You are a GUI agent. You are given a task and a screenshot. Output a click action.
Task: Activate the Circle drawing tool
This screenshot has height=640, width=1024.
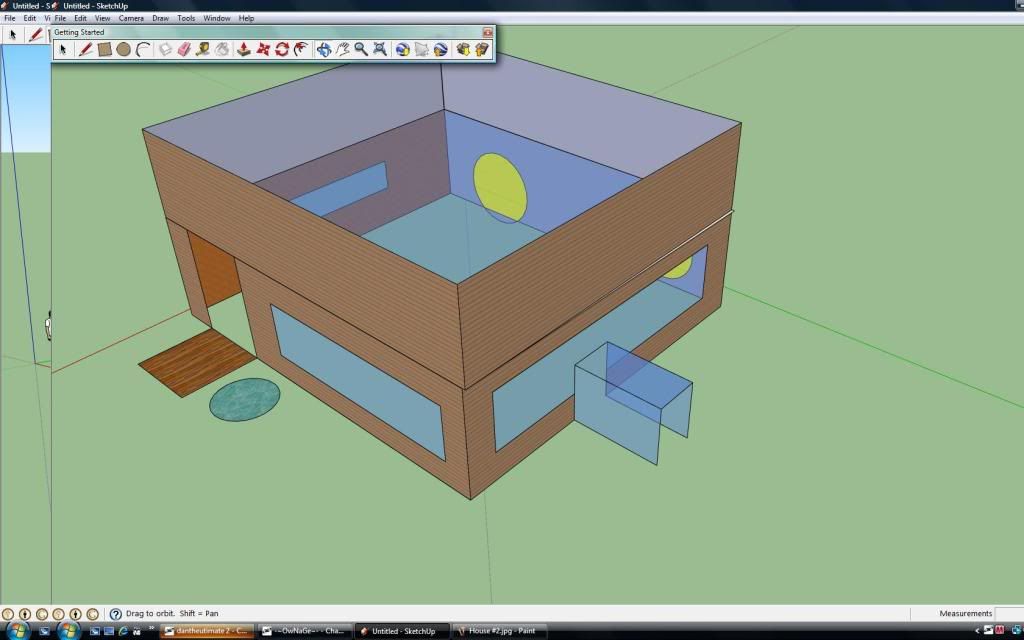tap(123, 49)
